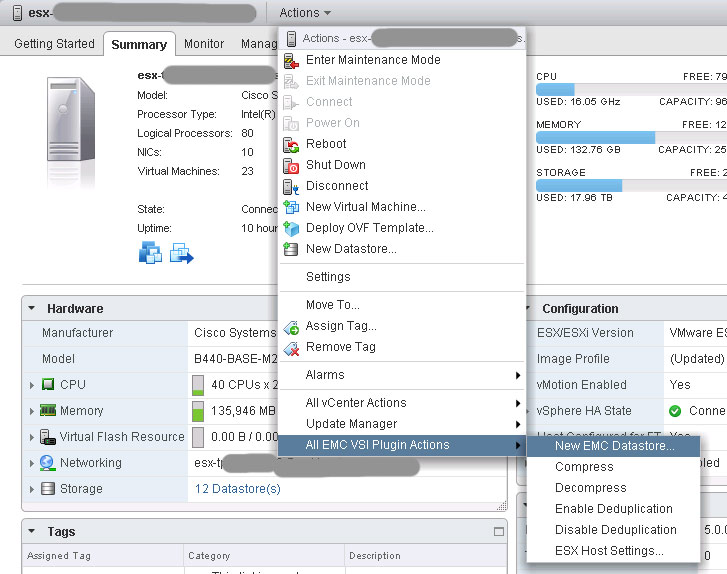Select Disconnect in Actions menu
This screenshot has height=574, width=727.
pos(402,186)
